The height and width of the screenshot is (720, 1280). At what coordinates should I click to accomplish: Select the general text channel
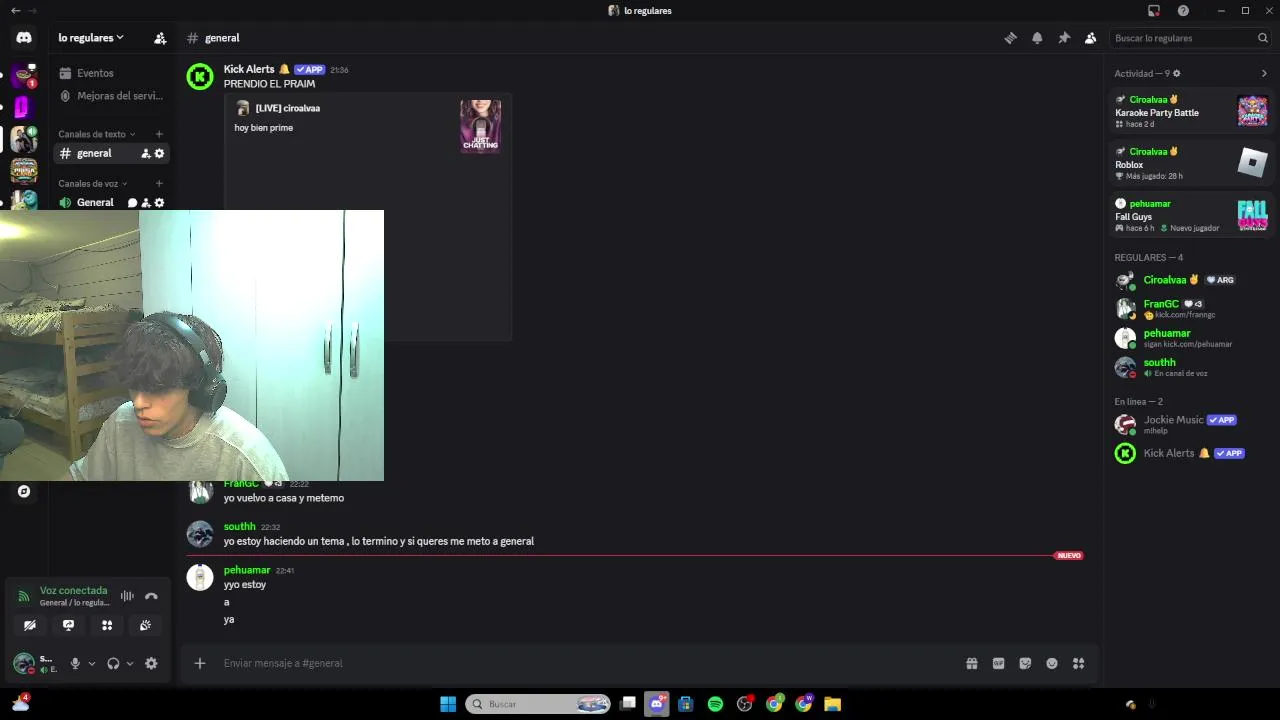pos(95,153)
